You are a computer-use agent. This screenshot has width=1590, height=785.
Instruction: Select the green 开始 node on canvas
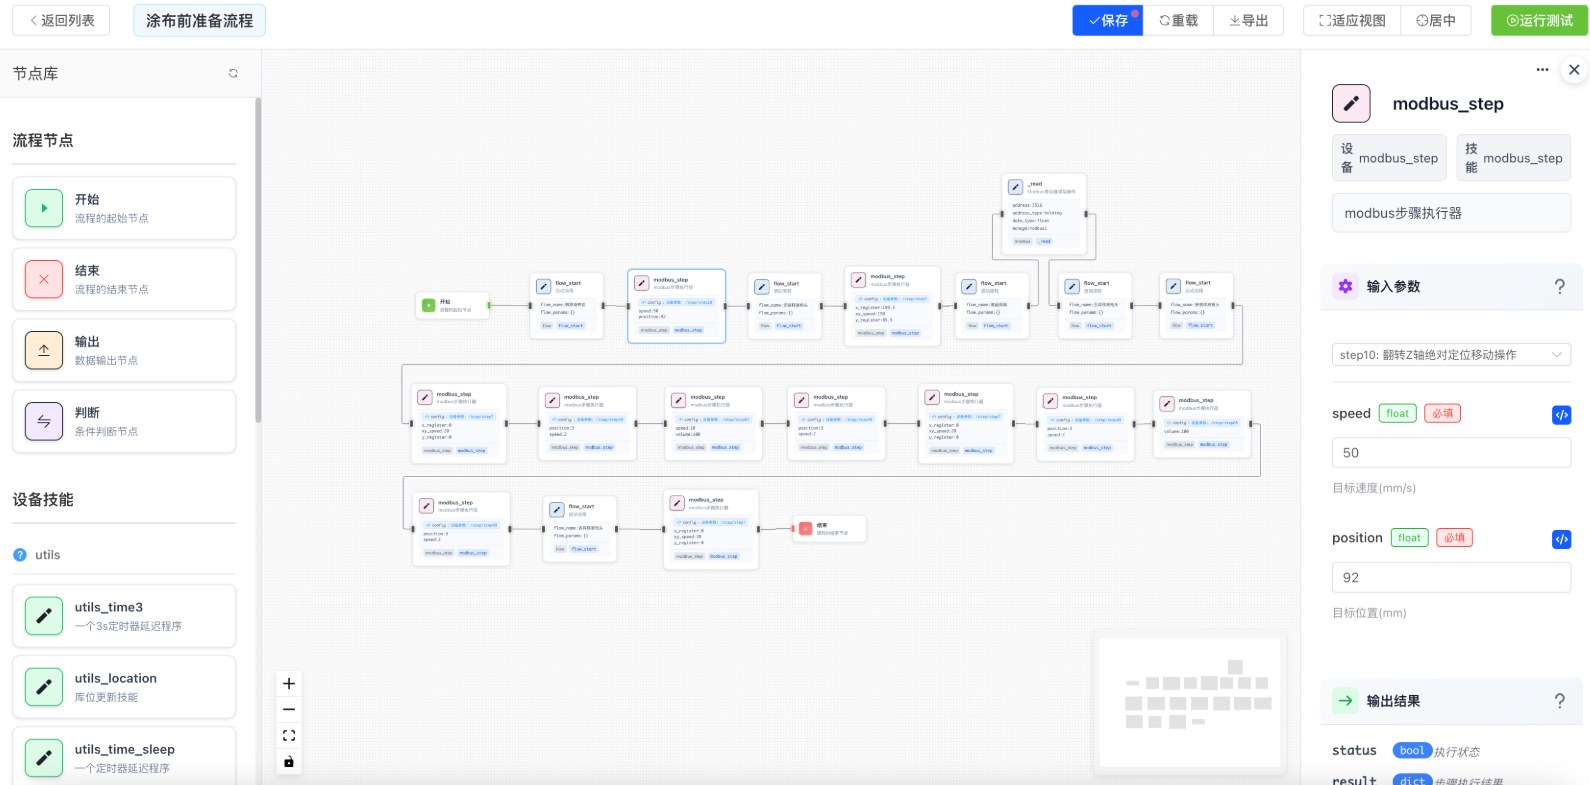pyautogui.click(x=452, y=305)
